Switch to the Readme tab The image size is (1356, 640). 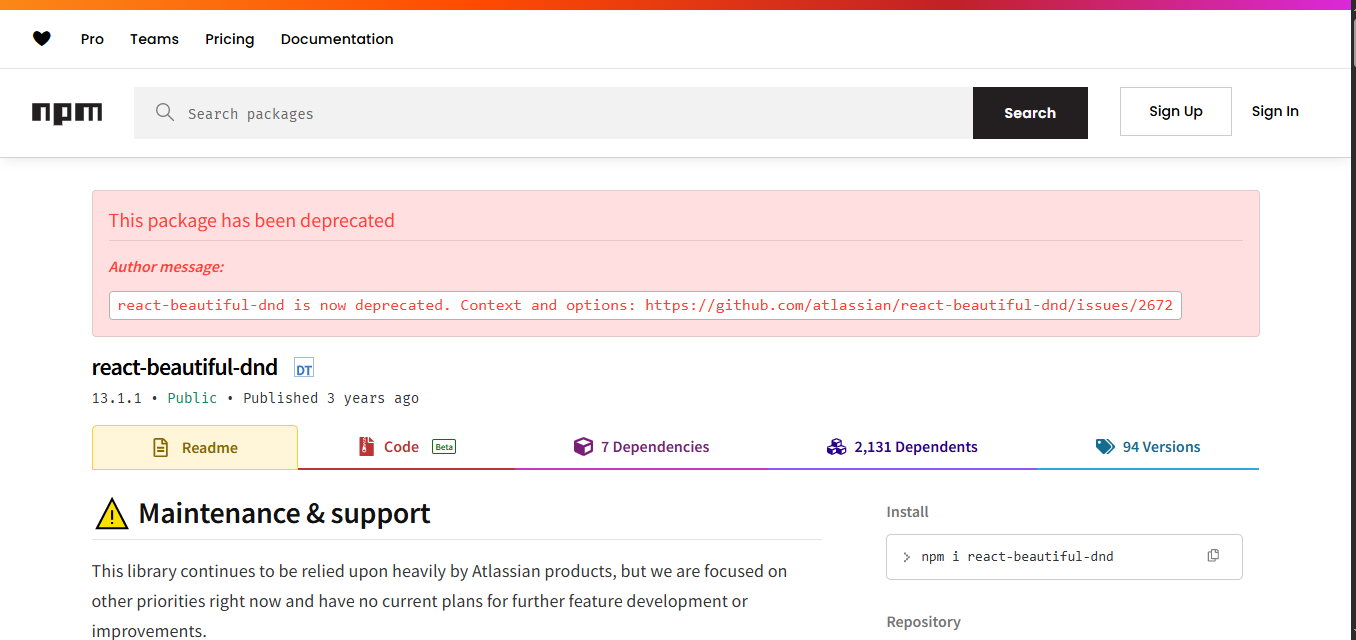tap(195, 447)
